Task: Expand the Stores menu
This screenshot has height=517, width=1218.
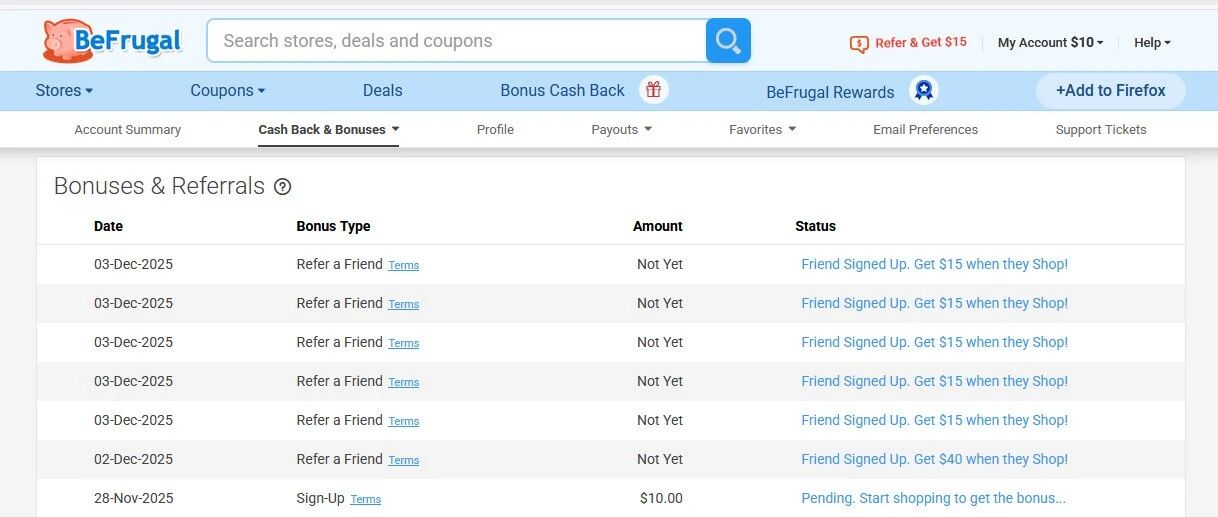Action: coord(64,90)
